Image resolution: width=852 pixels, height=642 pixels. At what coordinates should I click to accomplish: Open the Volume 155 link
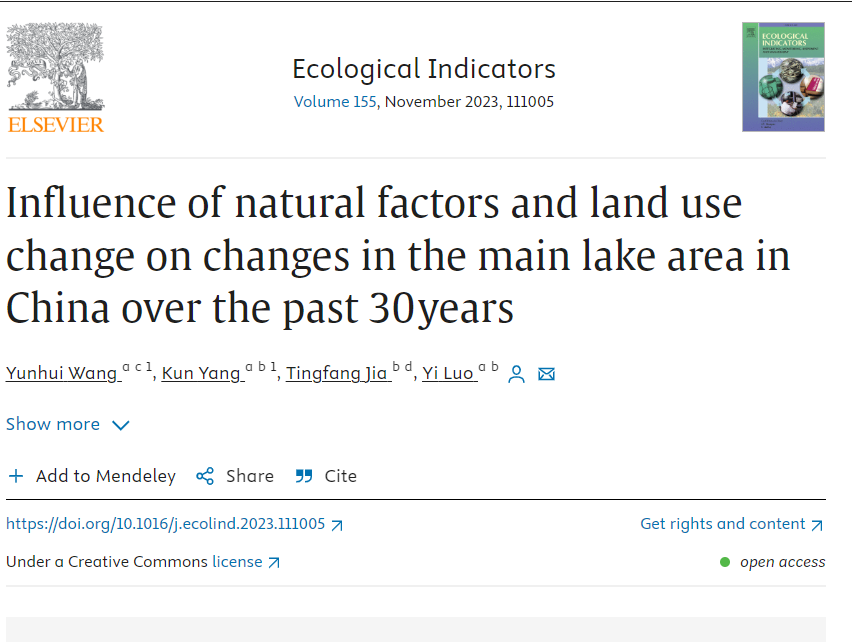tap(335, 102)
